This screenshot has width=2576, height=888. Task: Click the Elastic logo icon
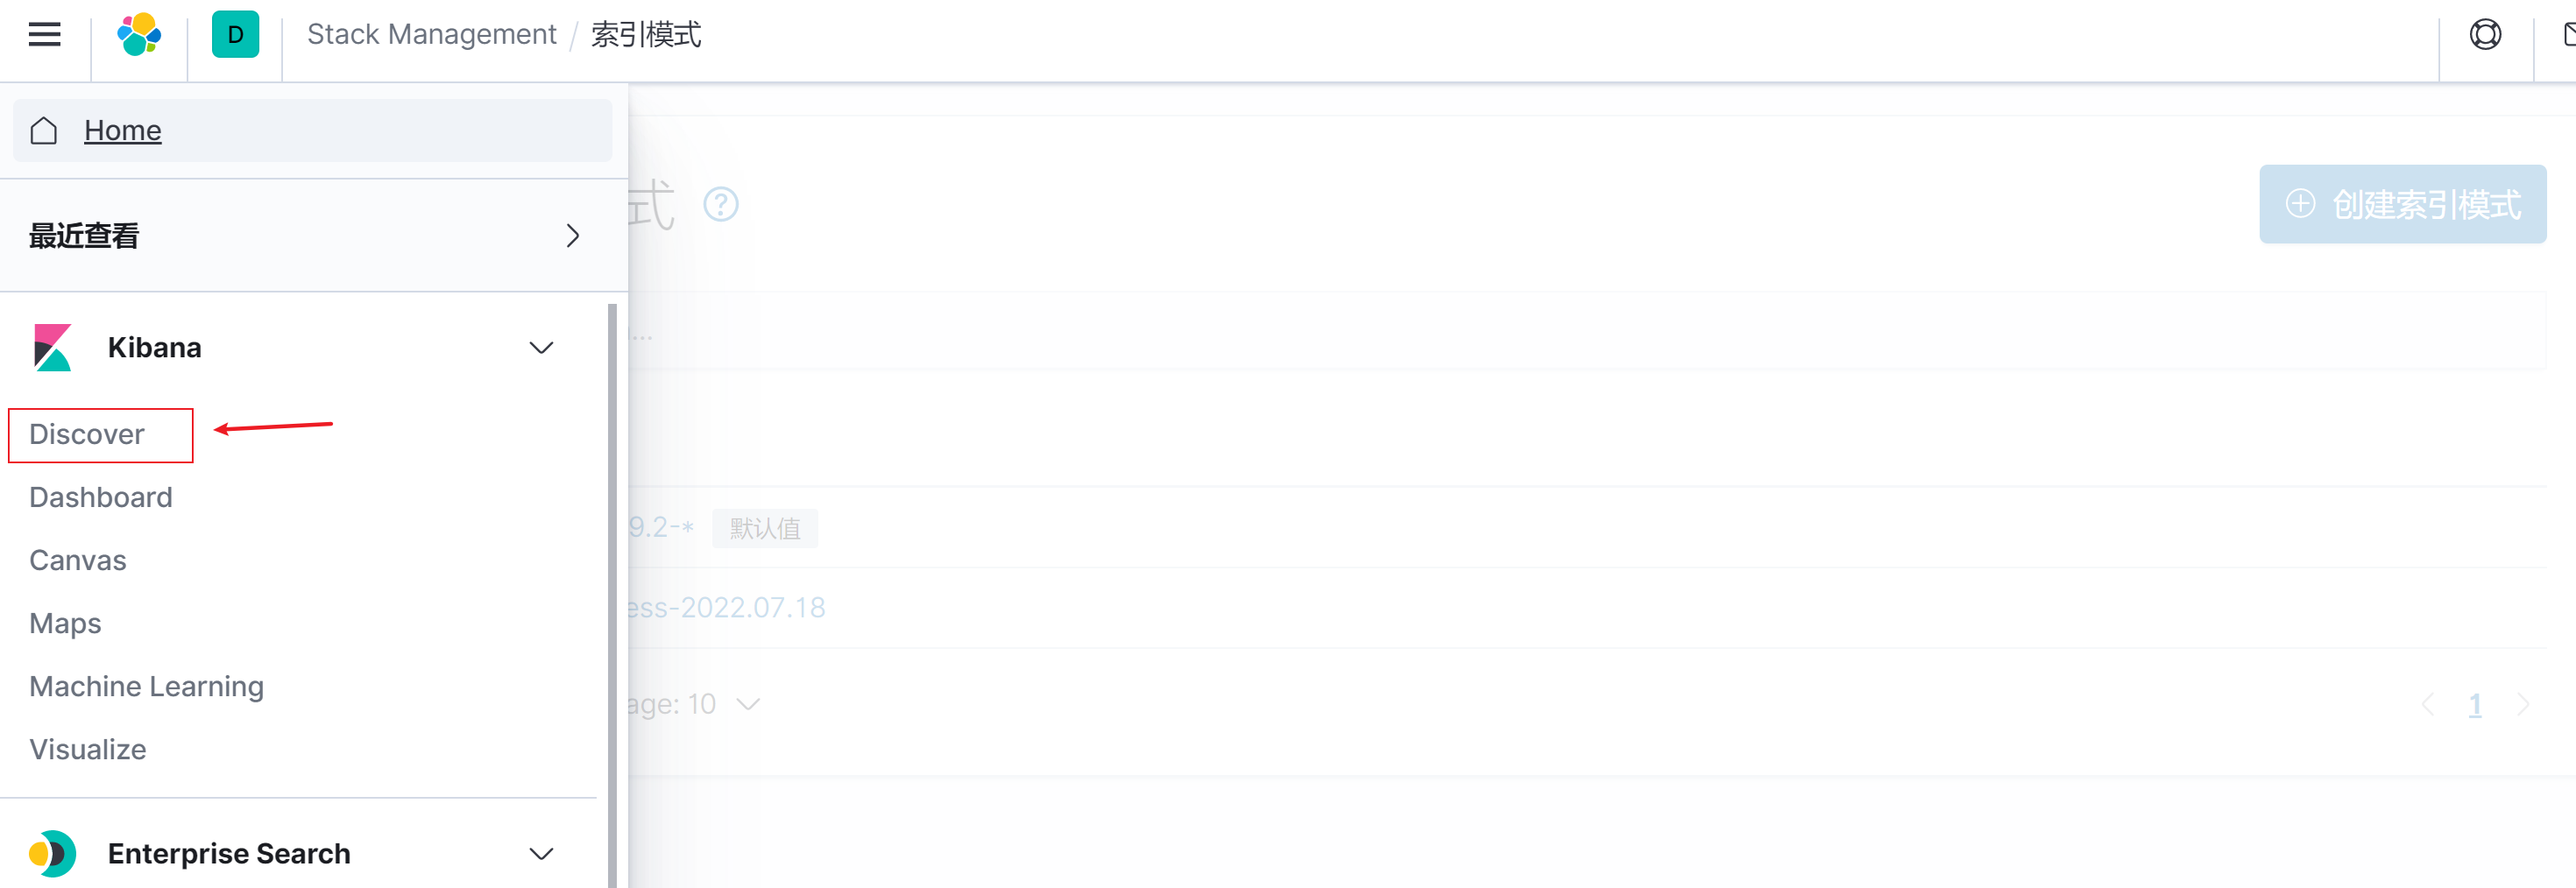tap(139, 35)
